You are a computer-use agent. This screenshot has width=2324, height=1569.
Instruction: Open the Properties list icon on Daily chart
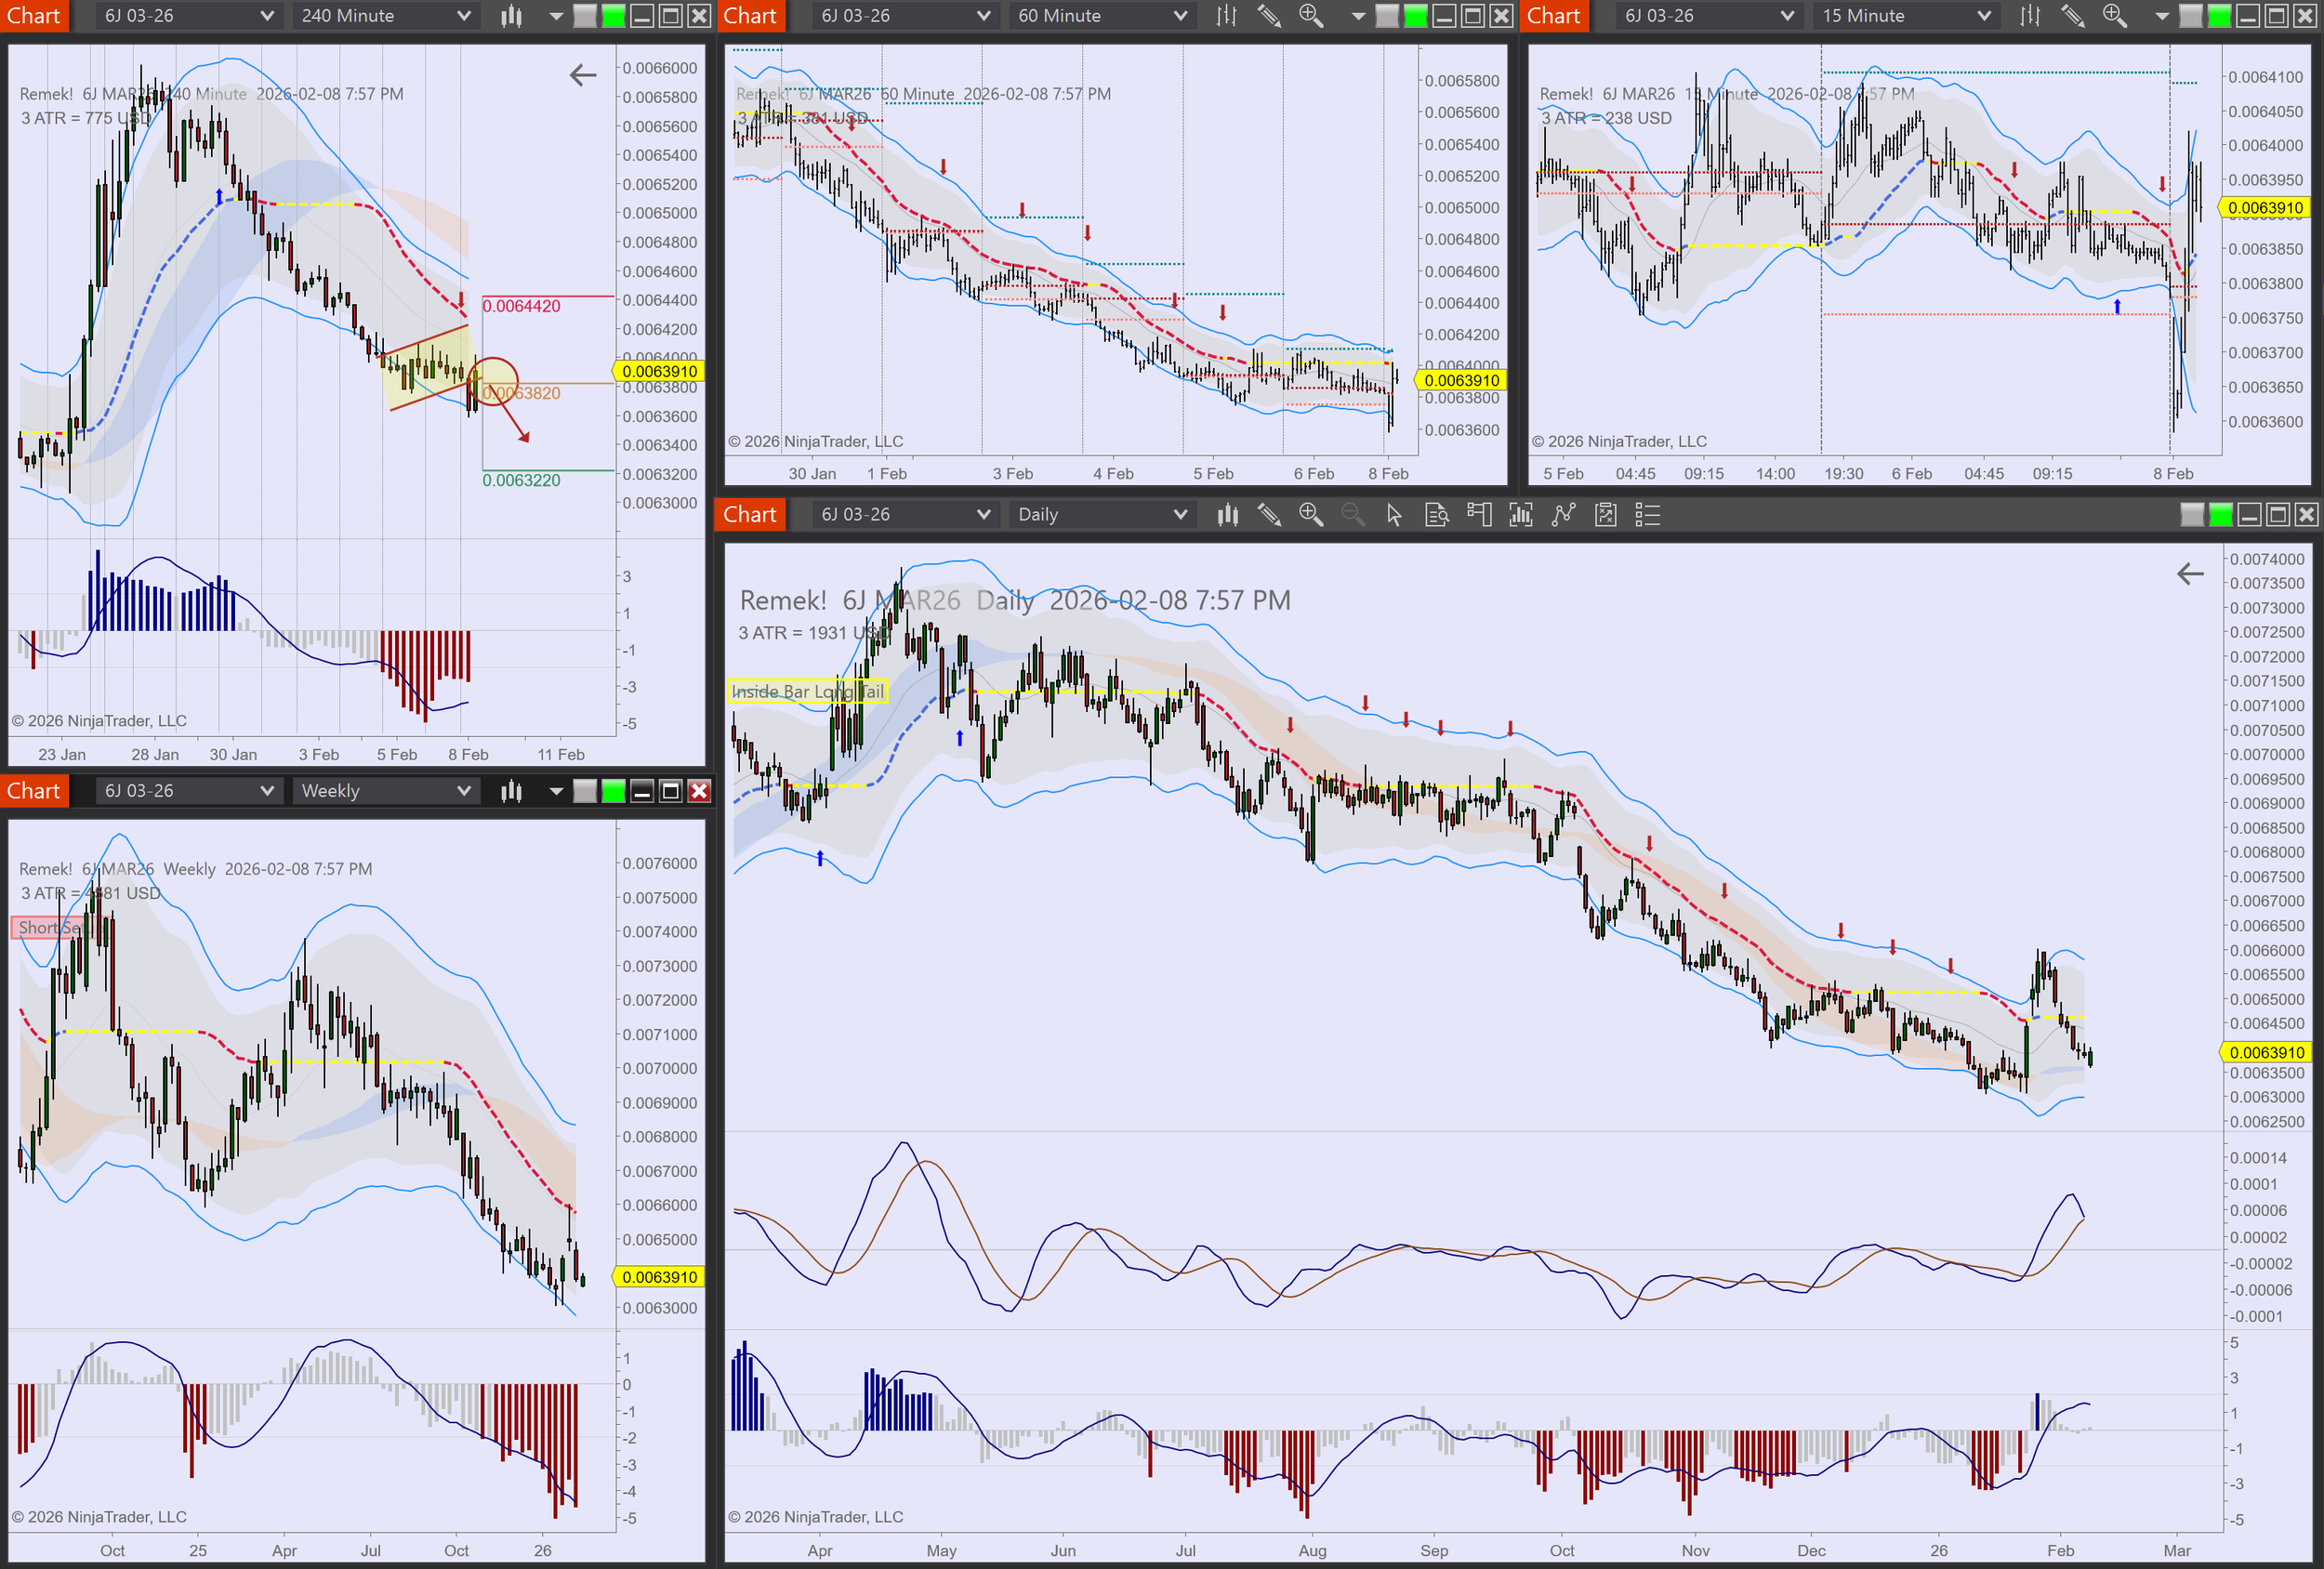(1647, 515)
